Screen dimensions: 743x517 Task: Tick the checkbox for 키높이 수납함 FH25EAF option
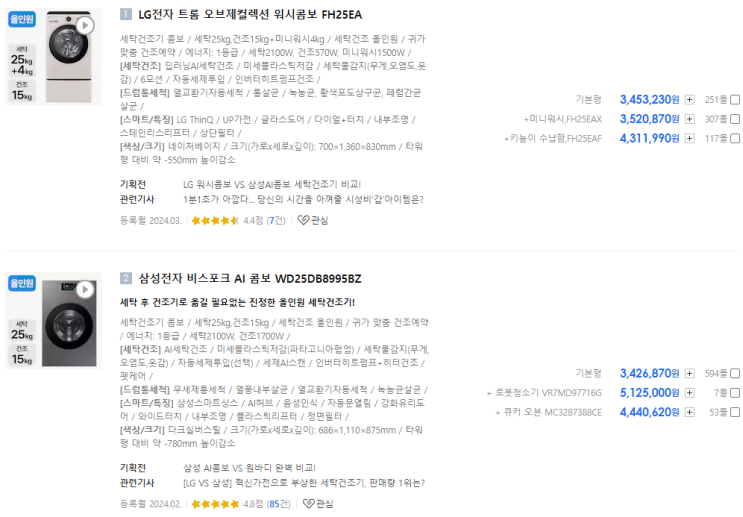pyautogui.click(x=735, y=138)
